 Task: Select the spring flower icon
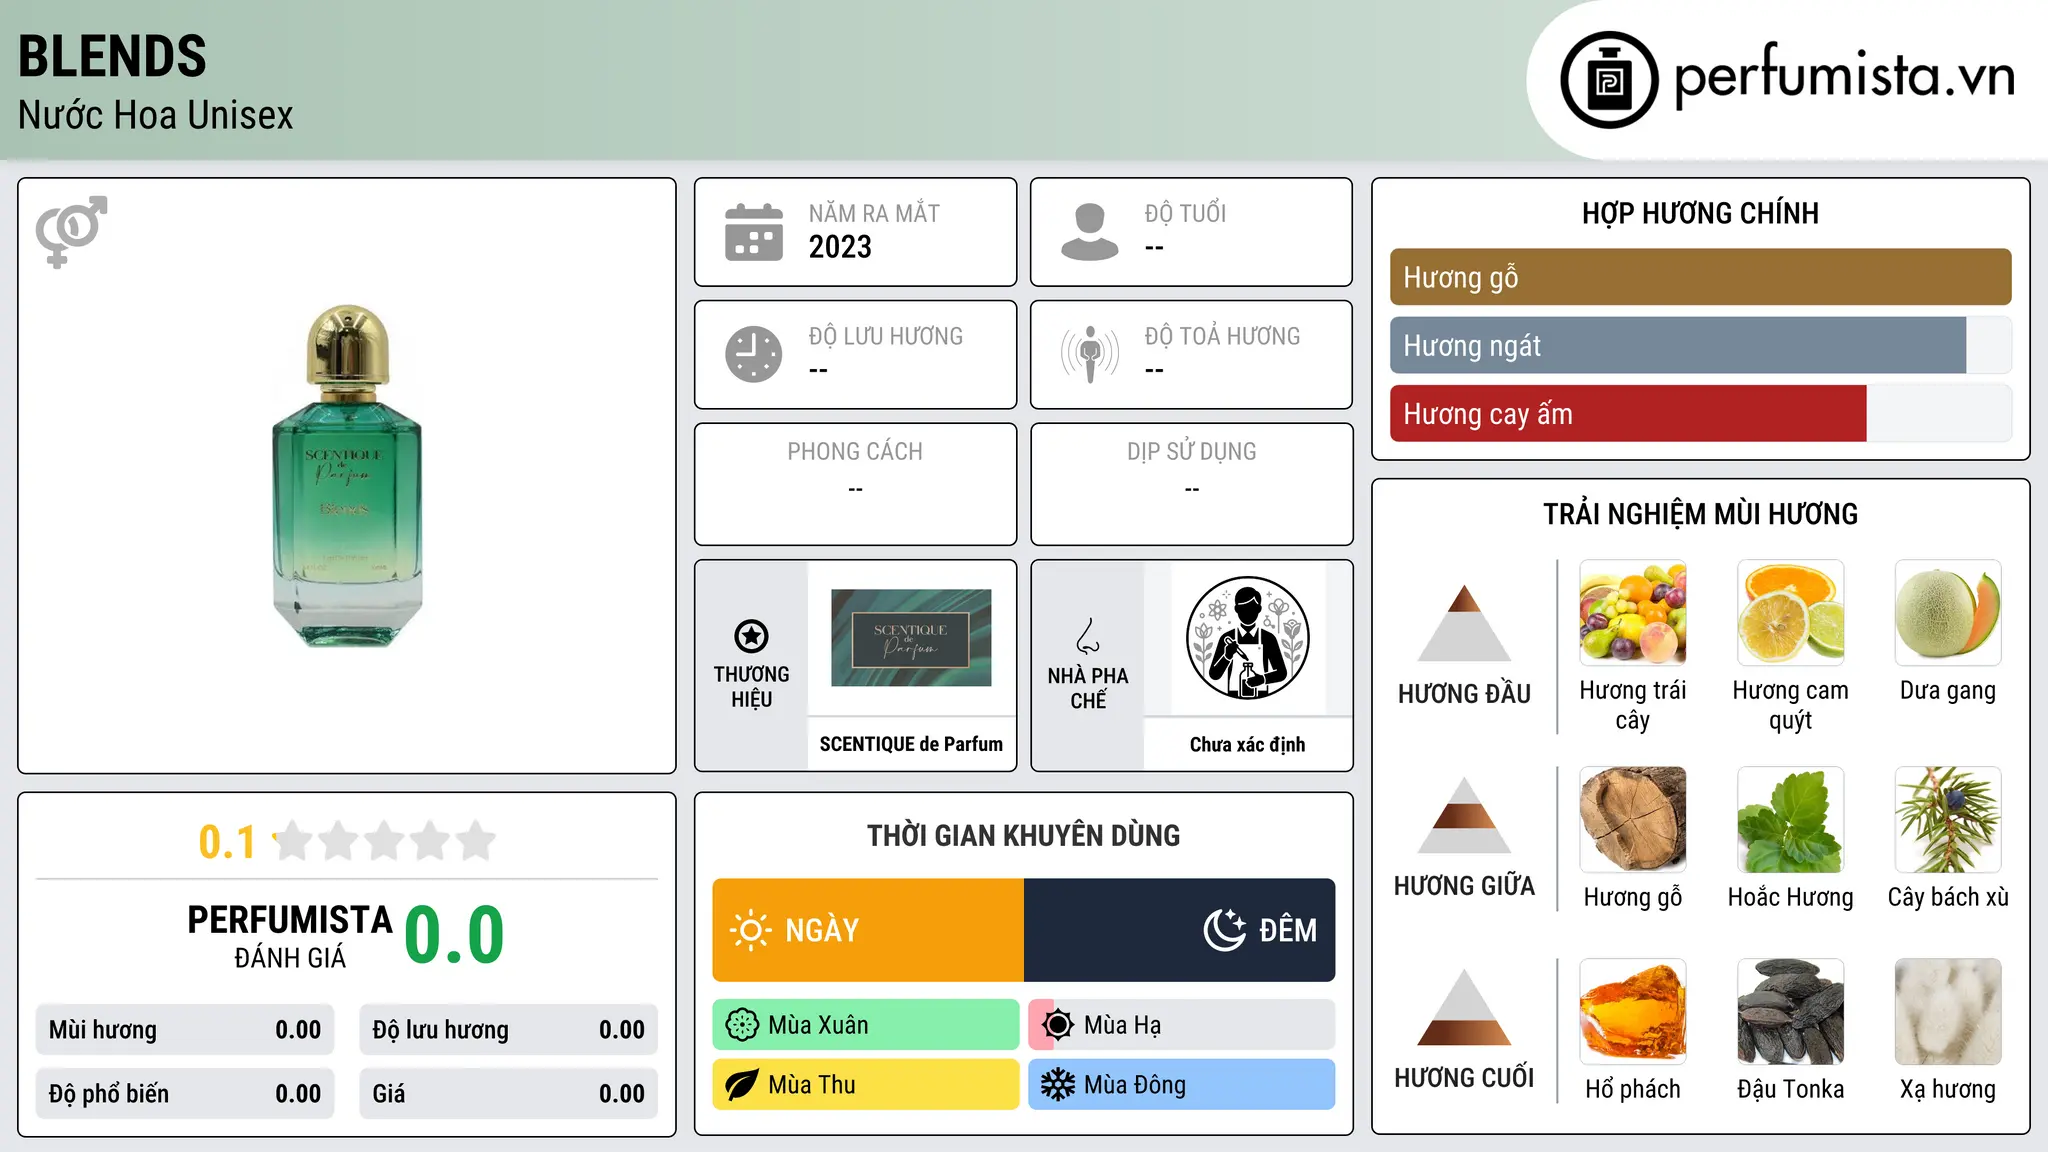click(742, 1025)
